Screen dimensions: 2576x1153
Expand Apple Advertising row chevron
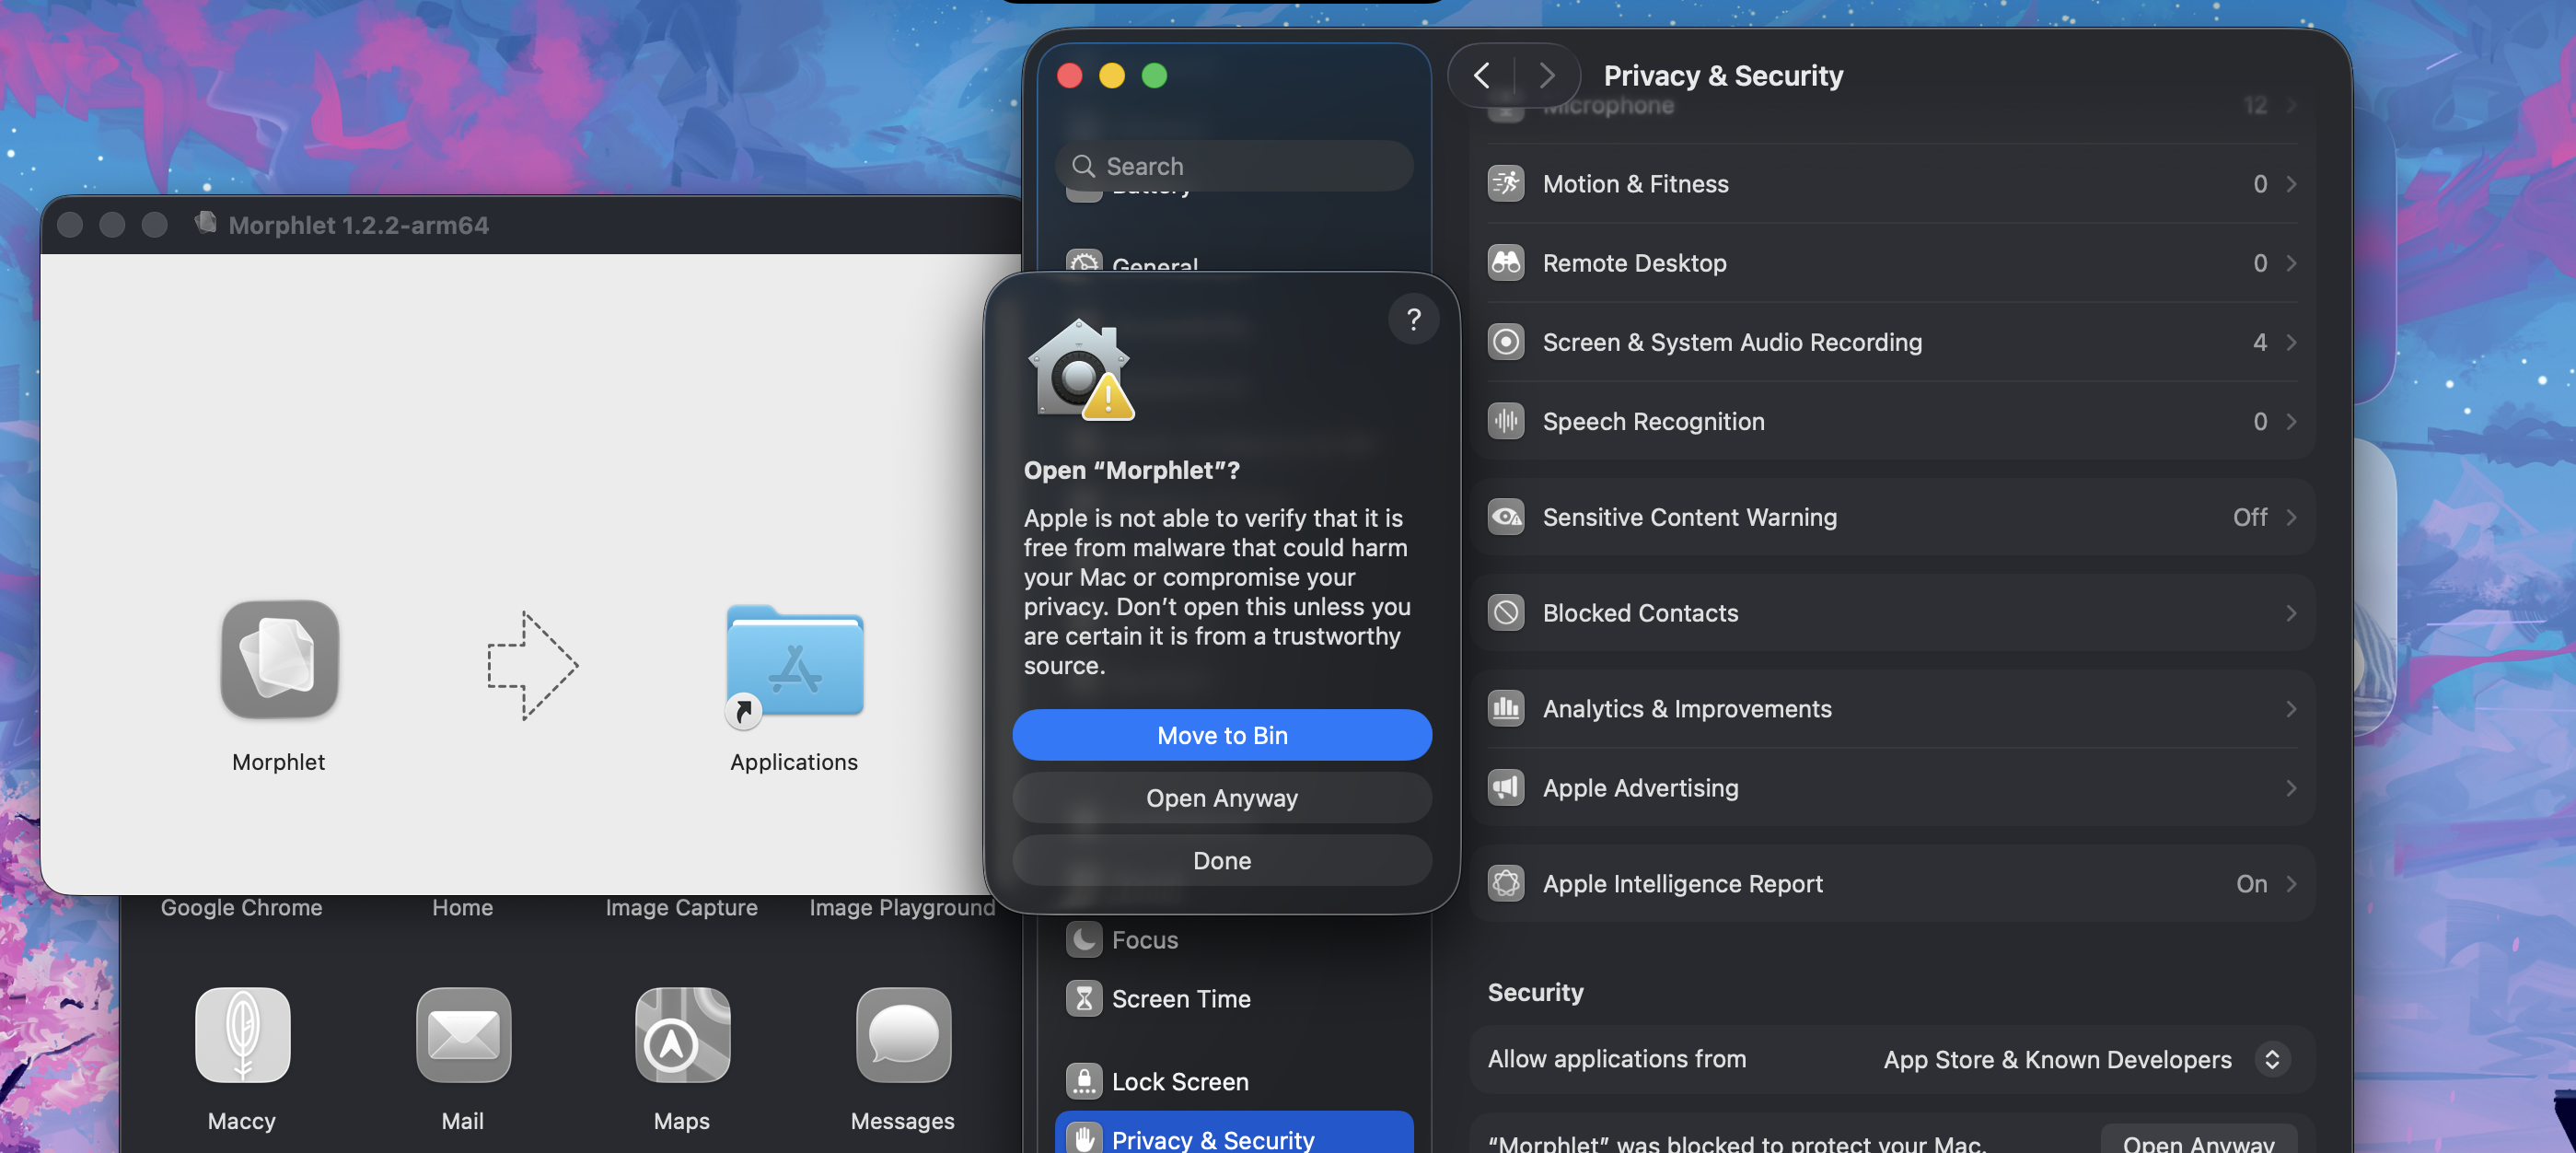(x=2291, y=788)
